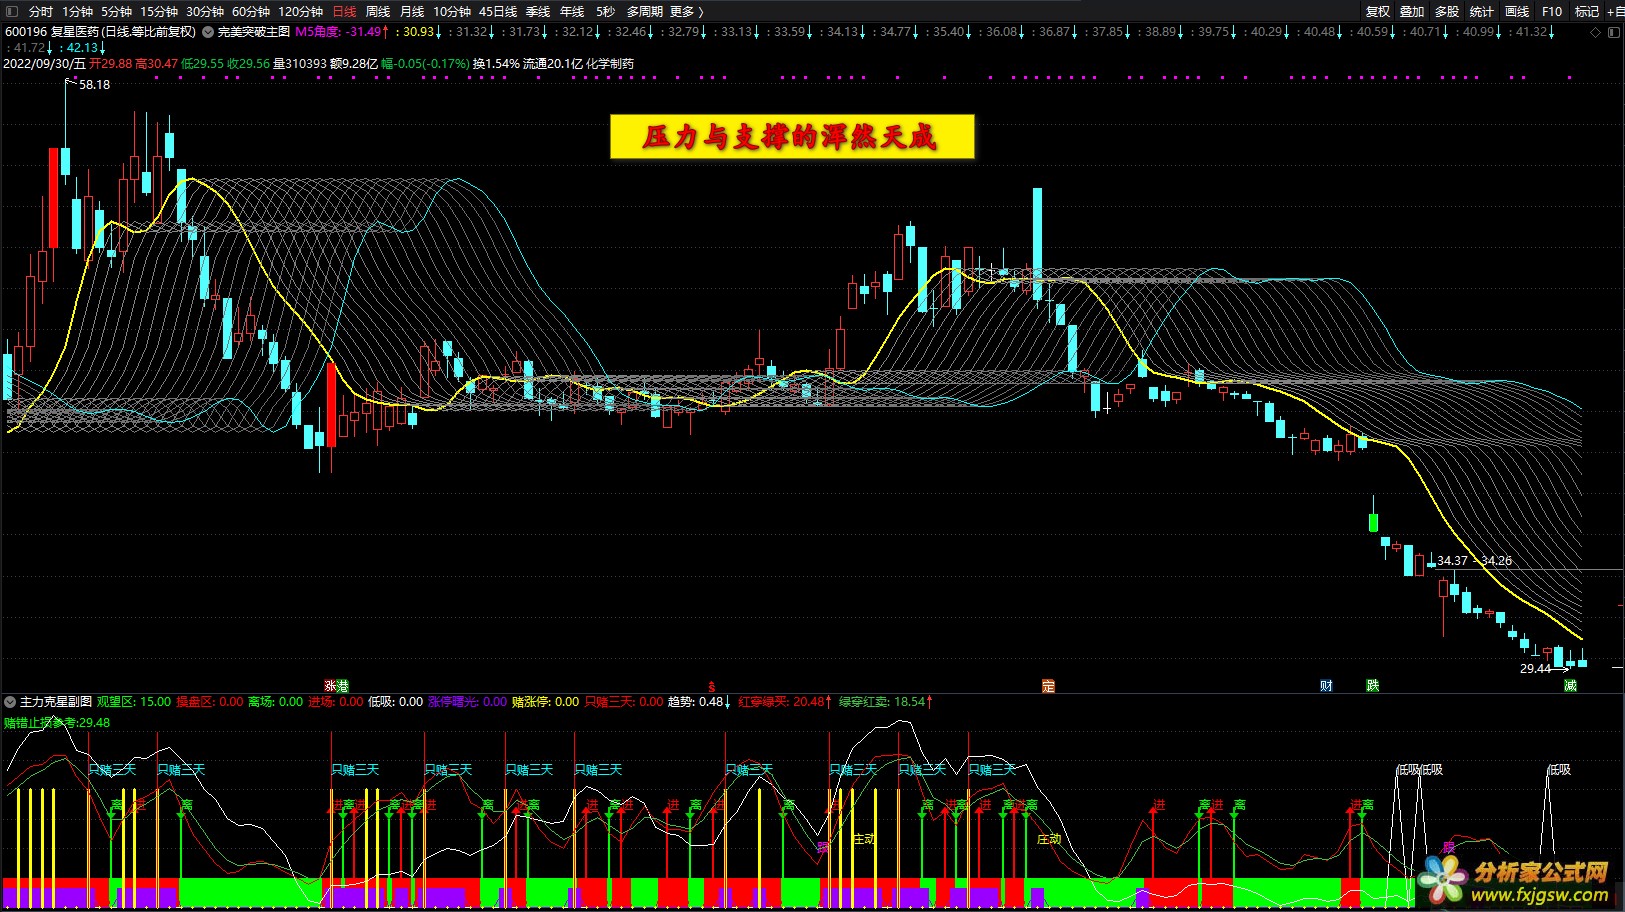Screen dimensions: 1625x912
Task: Switch to 月线 monthly chart
Action: click(412, 11)
